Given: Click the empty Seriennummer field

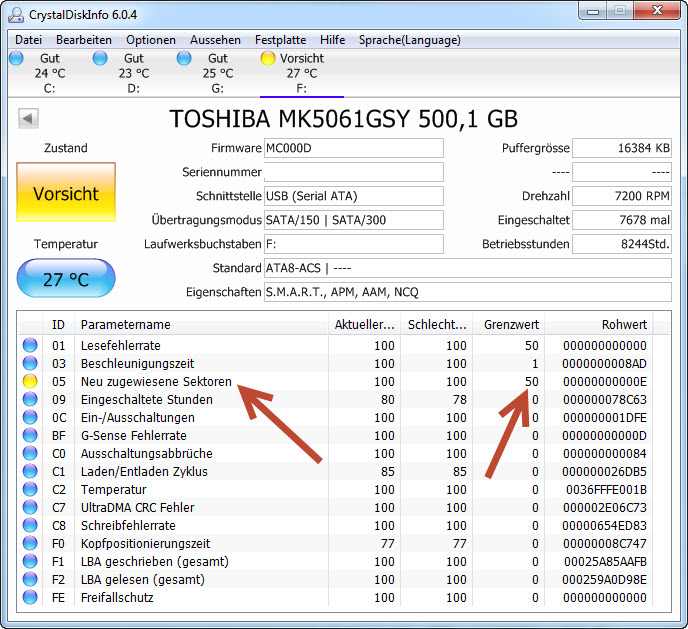Looking at the screenshot, I should point(354,172).
